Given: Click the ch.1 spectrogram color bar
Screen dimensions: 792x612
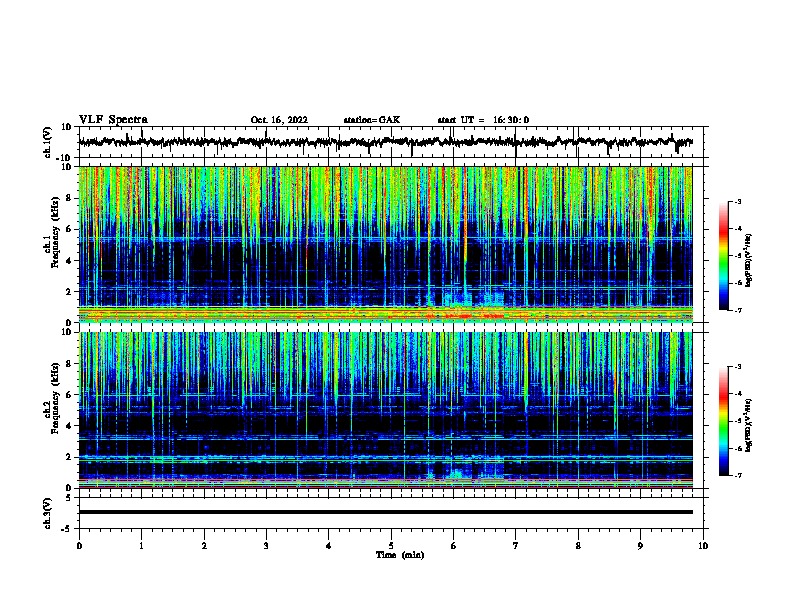Looking at the screenshot, I should 724,256.
